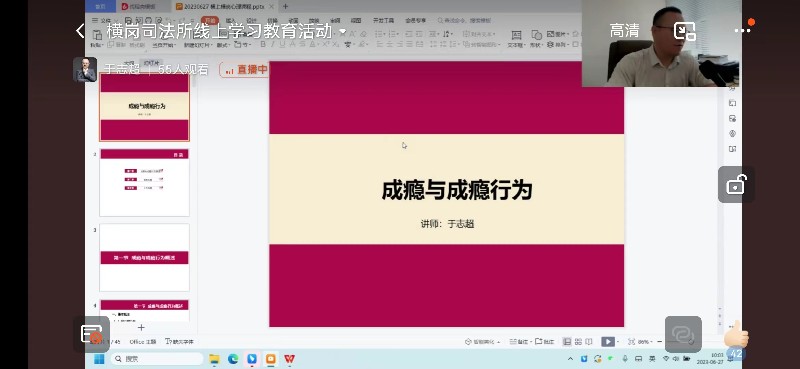Insert a 文本框 text box
This screenshot has width=800, height=369.
516,39
